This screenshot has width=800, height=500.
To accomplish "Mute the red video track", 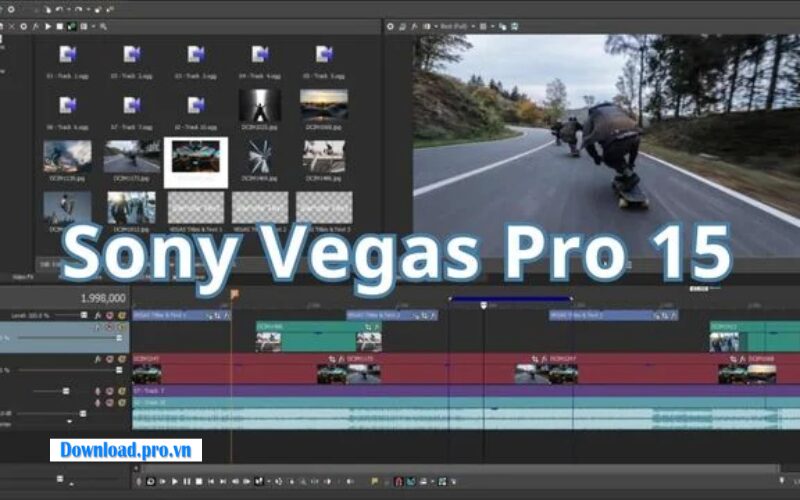I will (x=109, y=359).
